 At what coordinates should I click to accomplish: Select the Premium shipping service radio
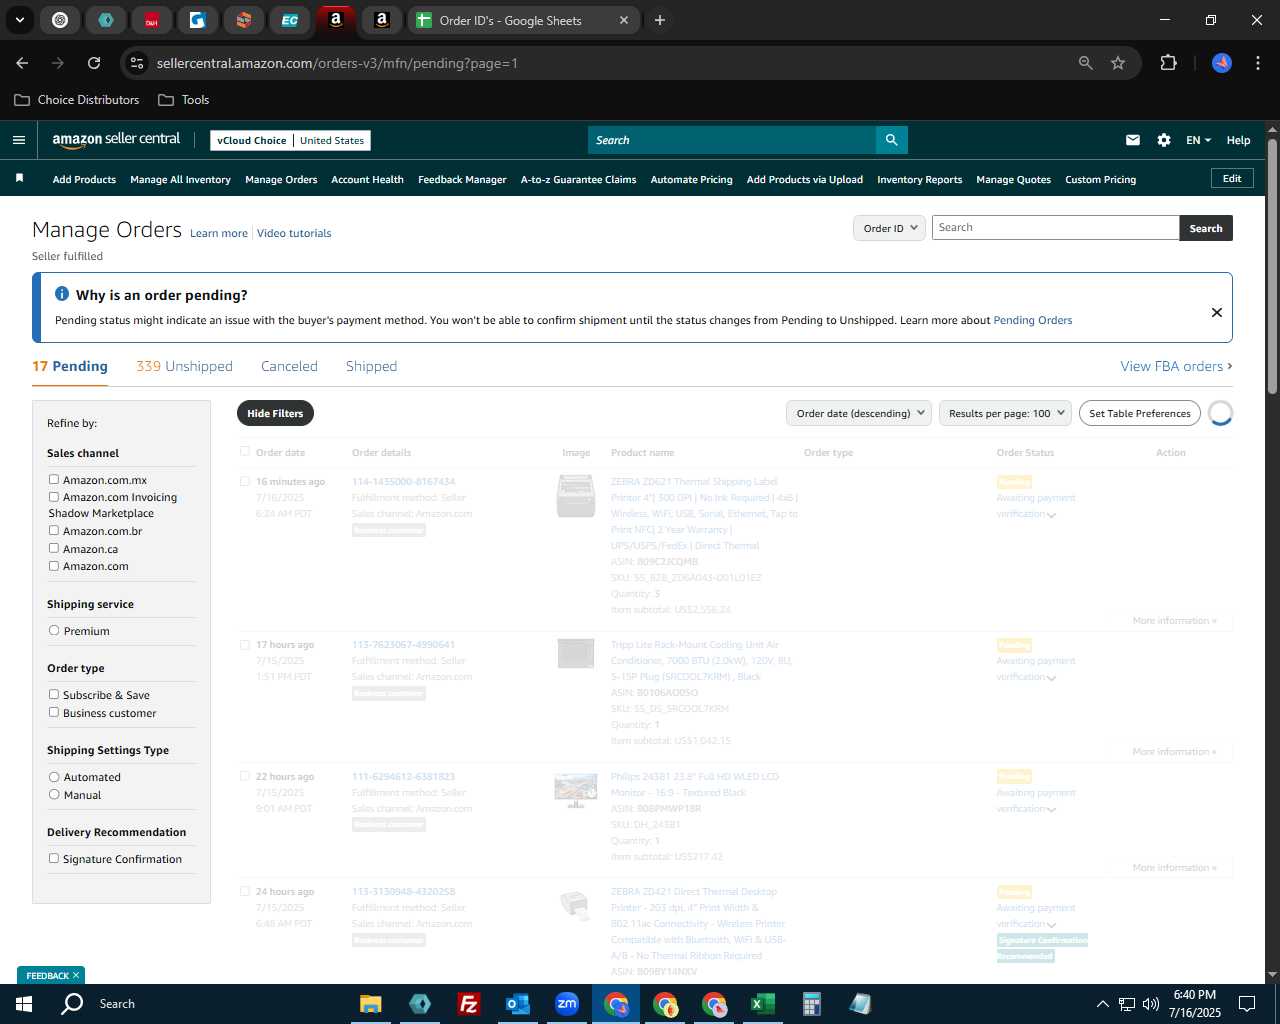[54, 631]
